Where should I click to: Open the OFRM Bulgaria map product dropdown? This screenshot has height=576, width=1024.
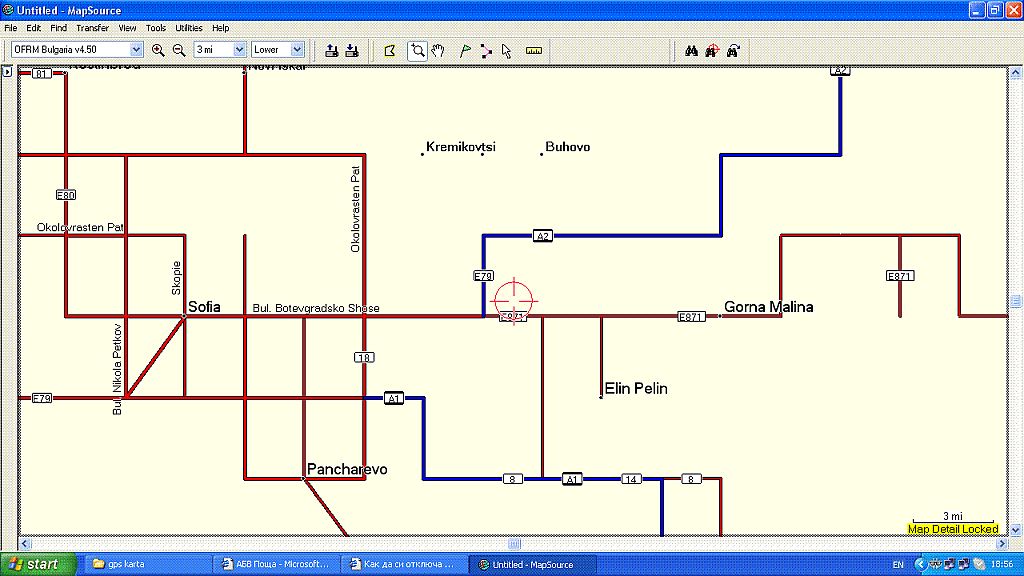pyautogui.click(x=77, y=49)
